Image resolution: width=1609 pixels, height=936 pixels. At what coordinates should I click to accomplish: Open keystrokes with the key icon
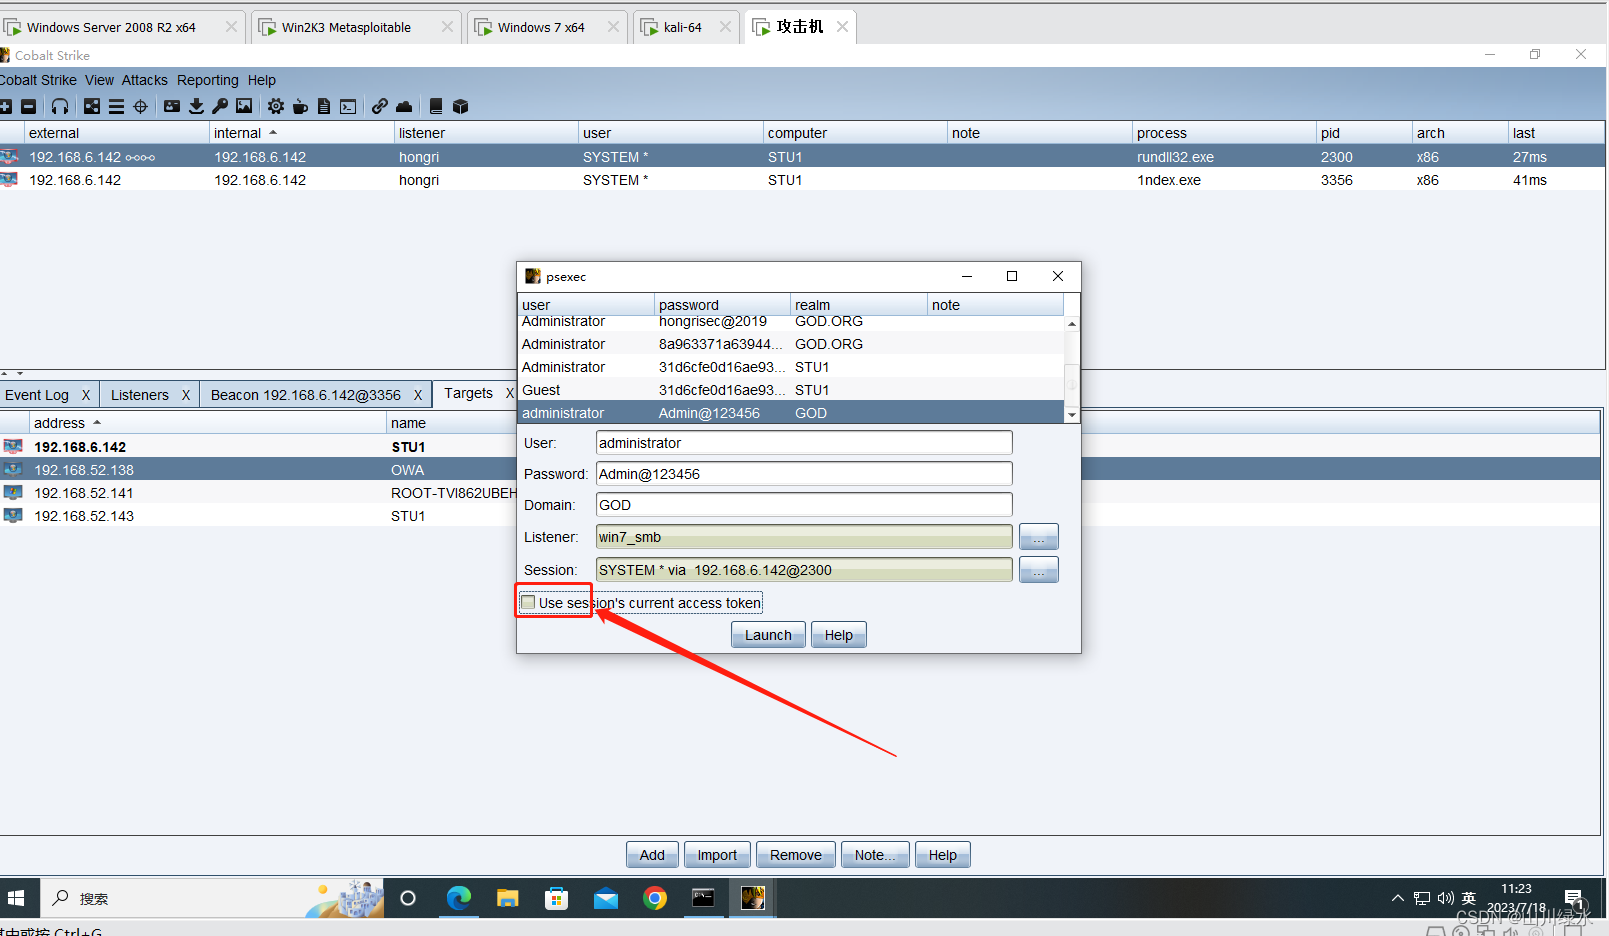point(220,106)
